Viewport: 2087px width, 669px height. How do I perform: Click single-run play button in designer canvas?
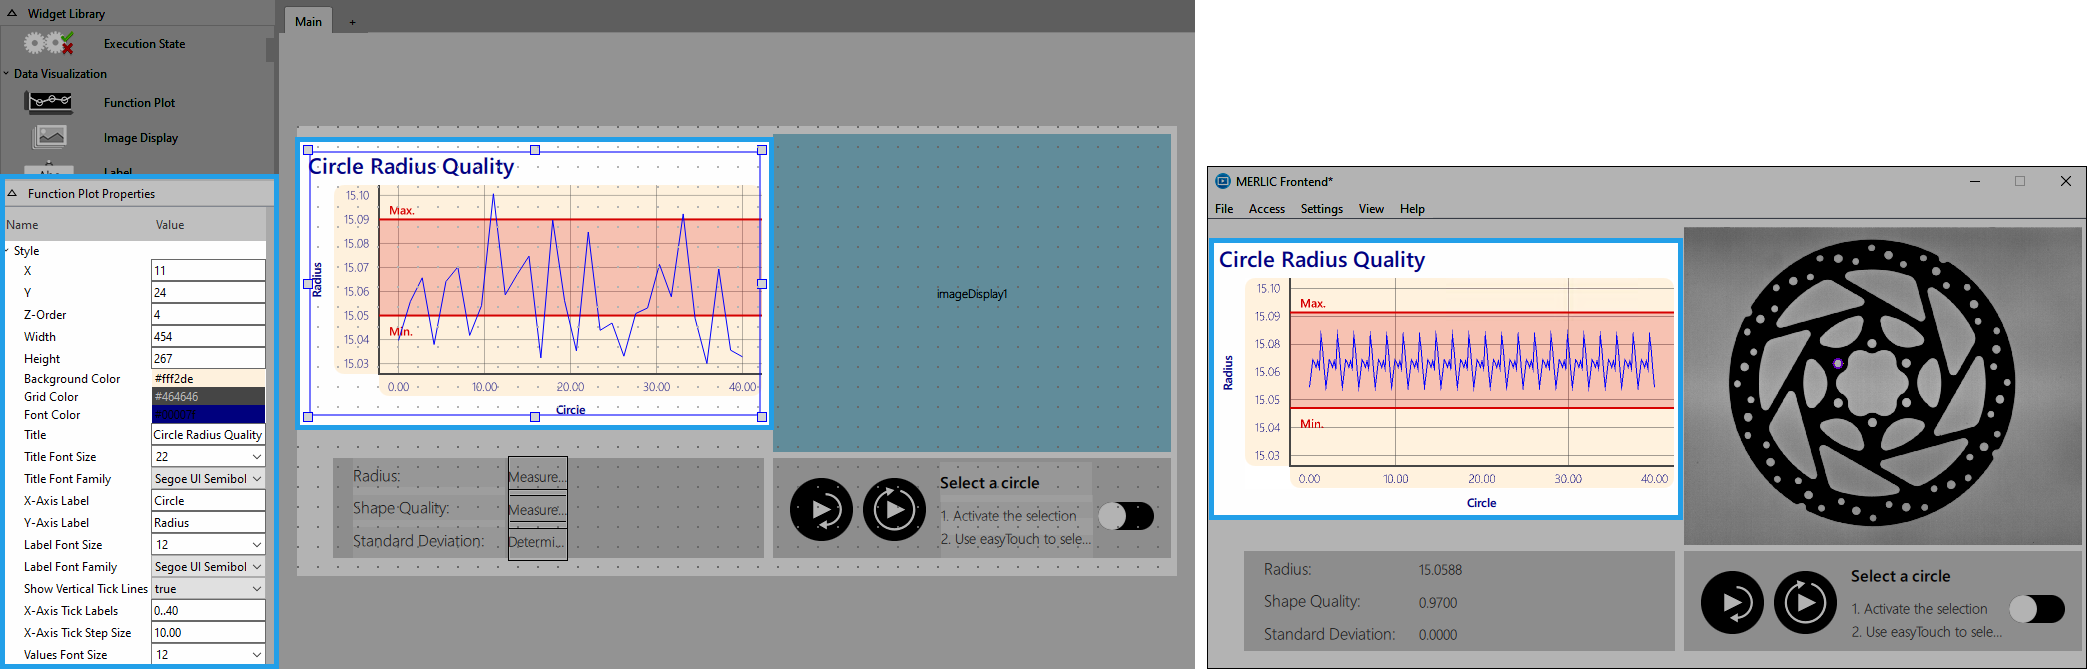pyautogui.click(x=821, y=510)
